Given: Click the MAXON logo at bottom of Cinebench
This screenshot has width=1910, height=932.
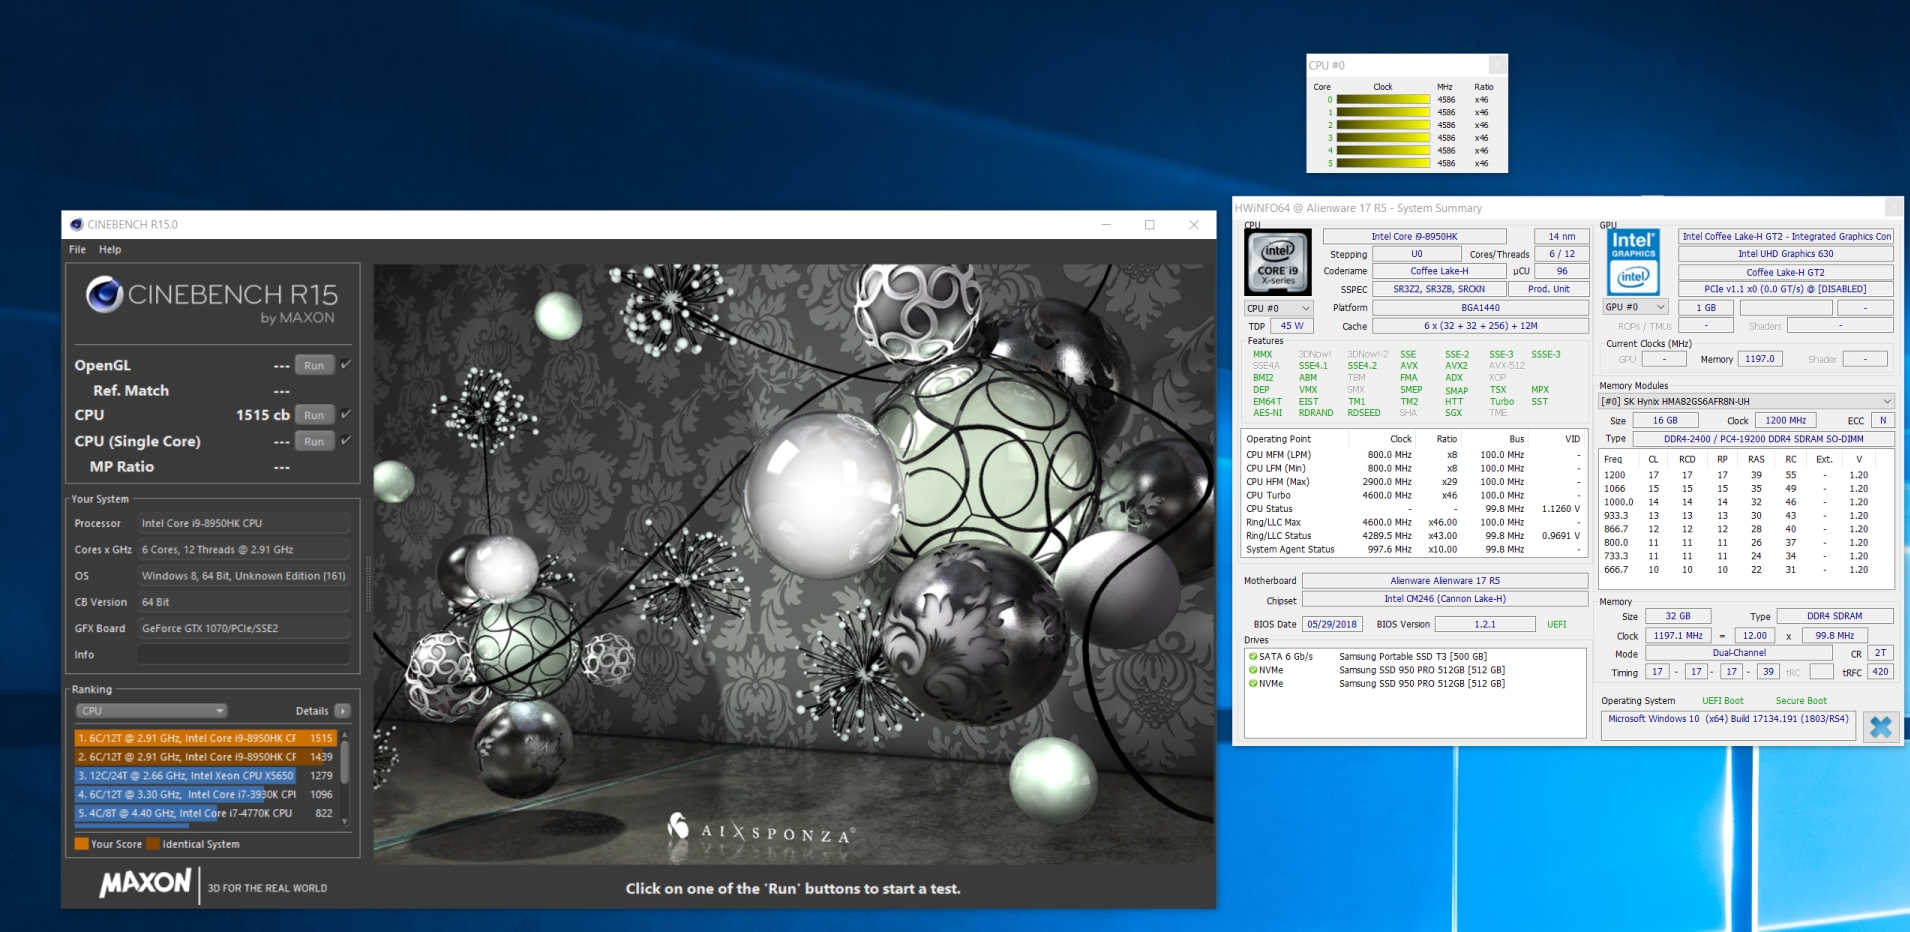Looking at the screenshot, I should 145,883.
